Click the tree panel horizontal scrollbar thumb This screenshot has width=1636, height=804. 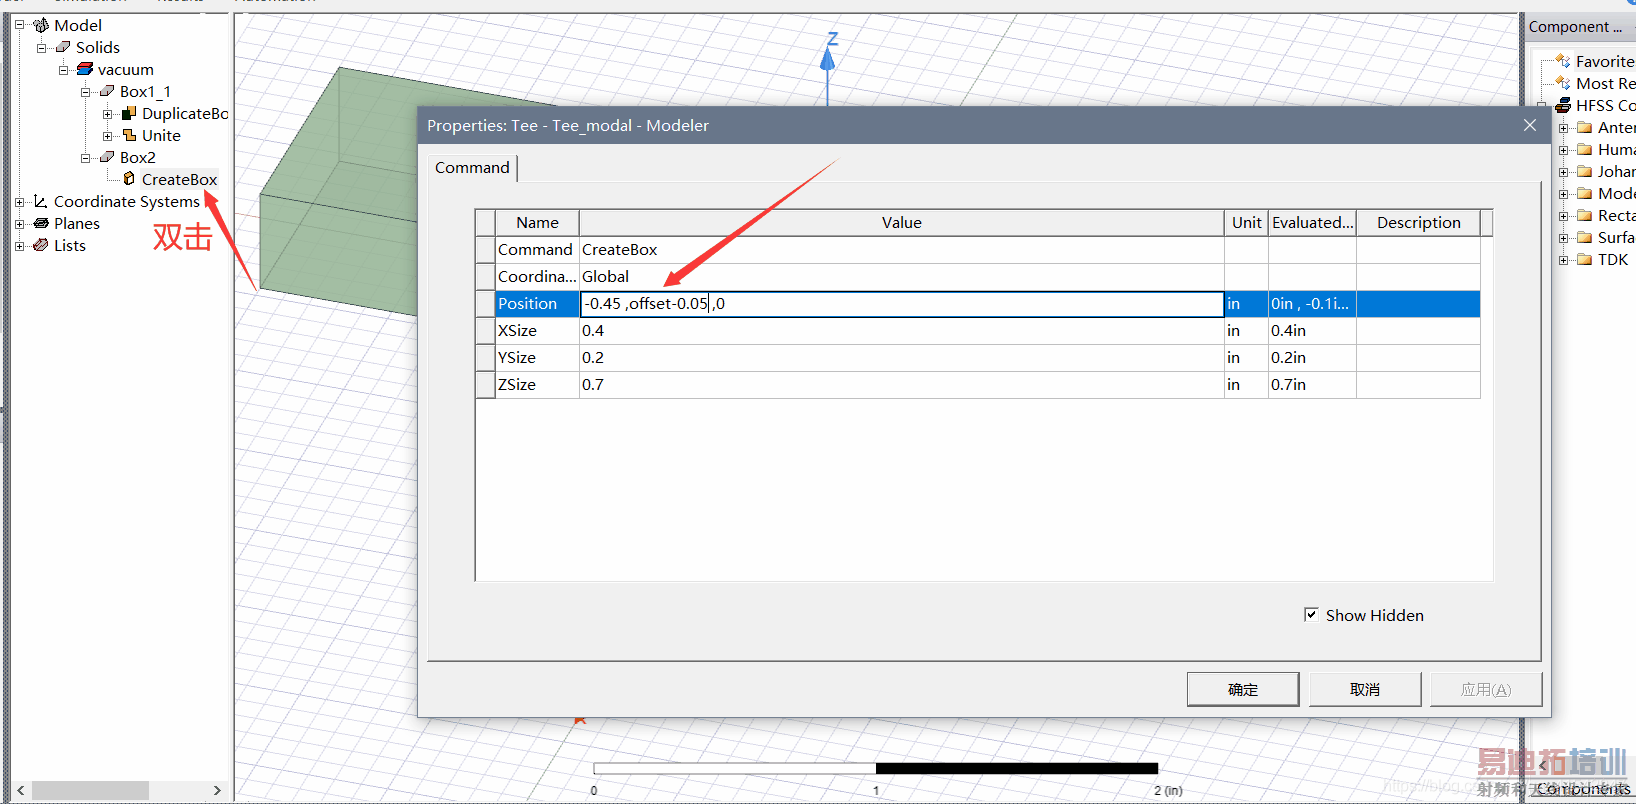[90, 790]
